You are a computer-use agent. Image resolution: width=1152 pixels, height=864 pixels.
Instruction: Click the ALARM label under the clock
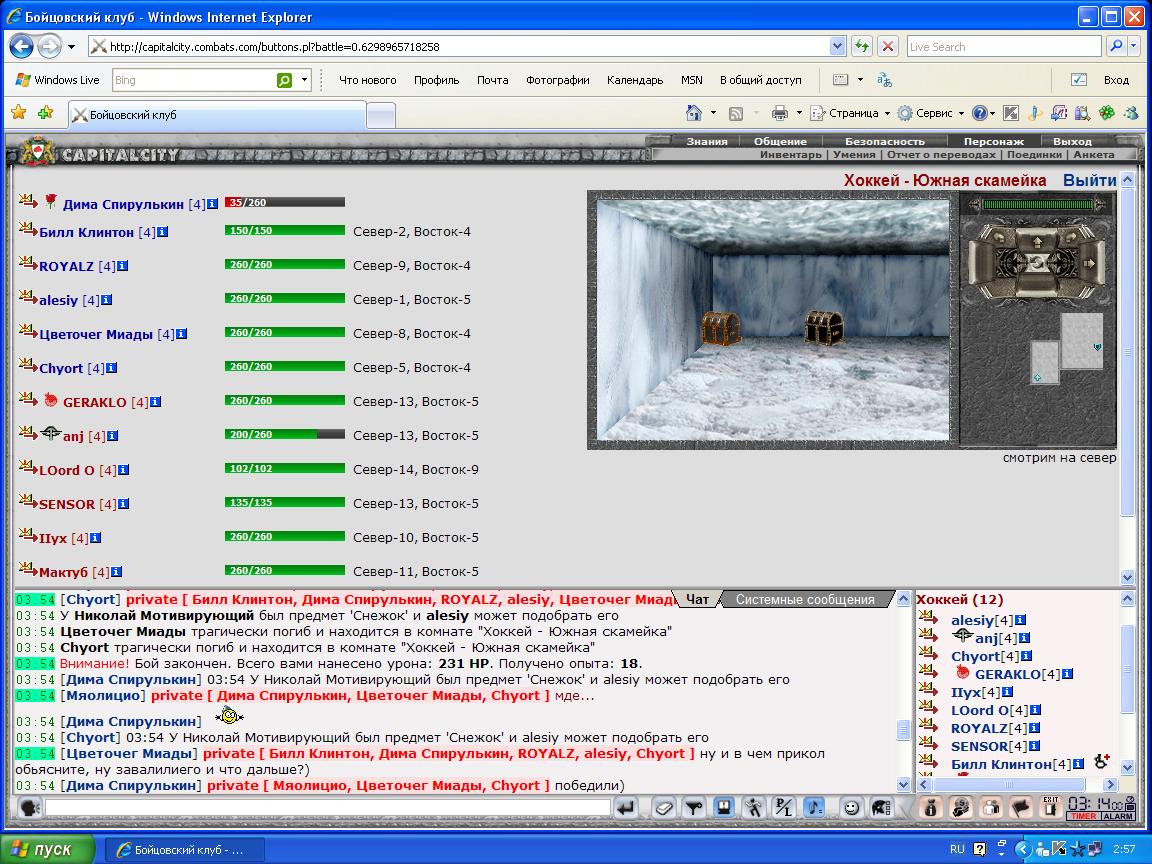click(1118, 816)
